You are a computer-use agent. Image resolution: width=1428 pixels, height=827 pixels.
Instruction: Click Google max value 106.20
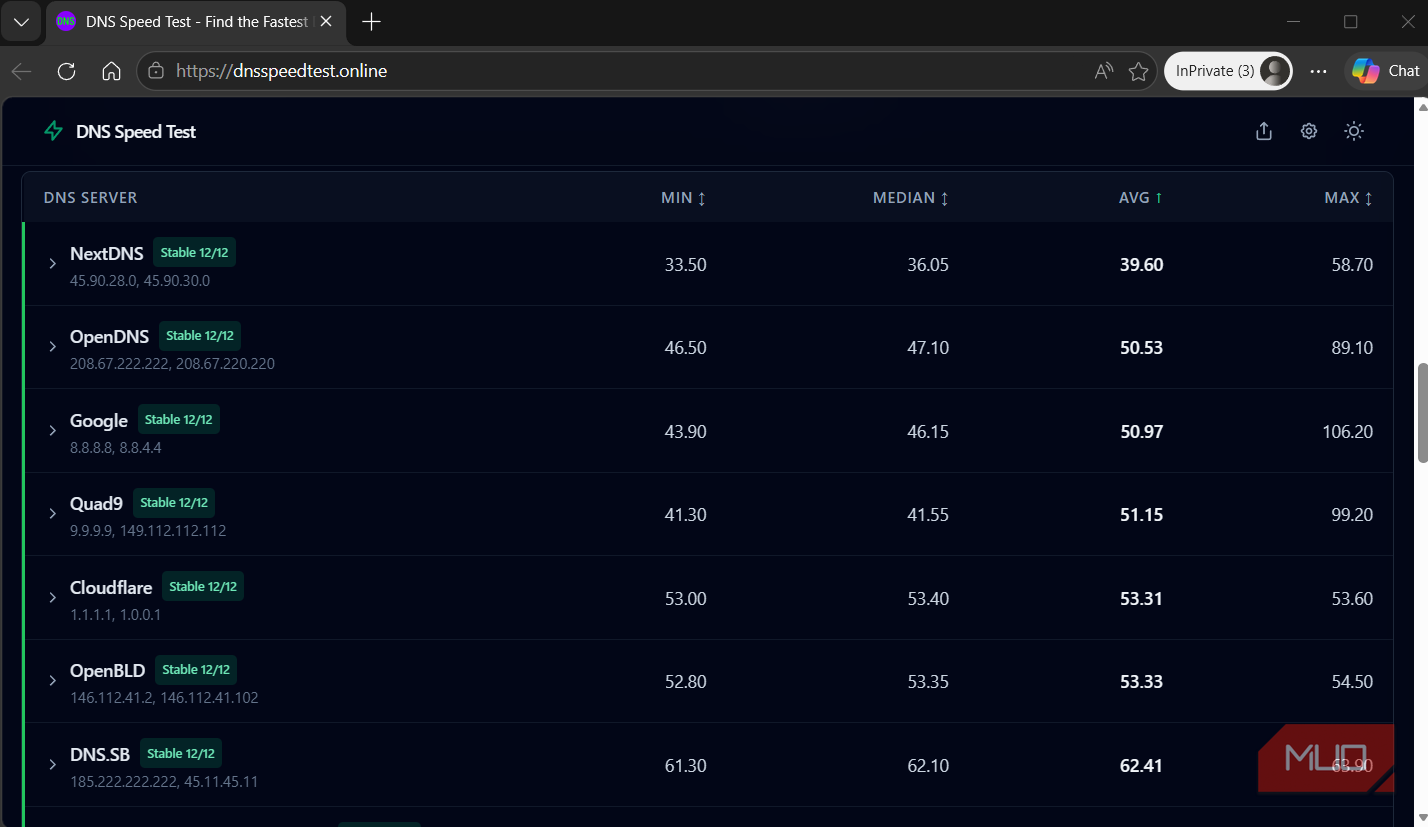(x=1348, y=432)
